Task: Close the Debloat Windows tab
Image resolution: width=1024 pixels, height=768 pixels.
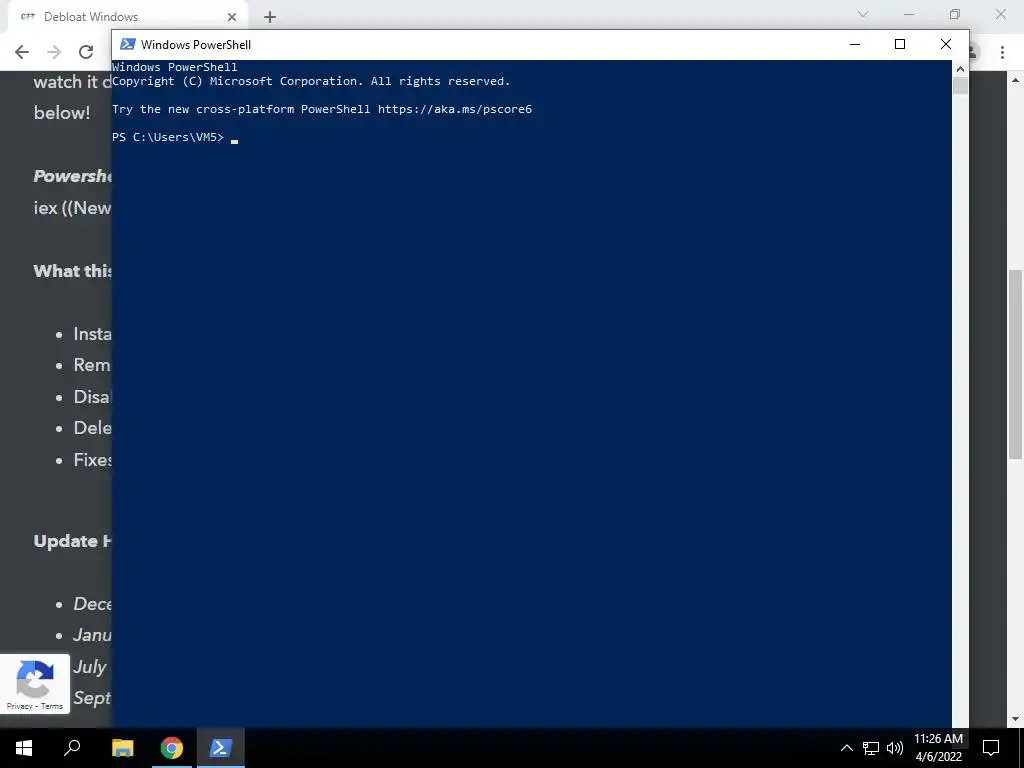Action: [232, 17]
